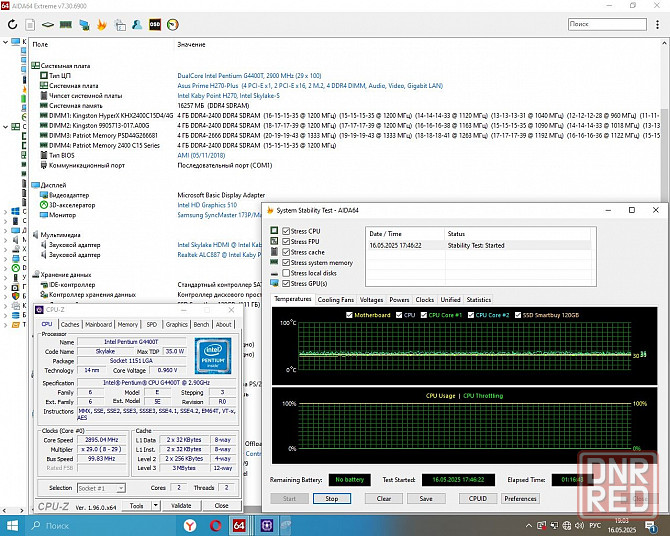
Task: Open the Windows Start menu
Action: point(12,526)
